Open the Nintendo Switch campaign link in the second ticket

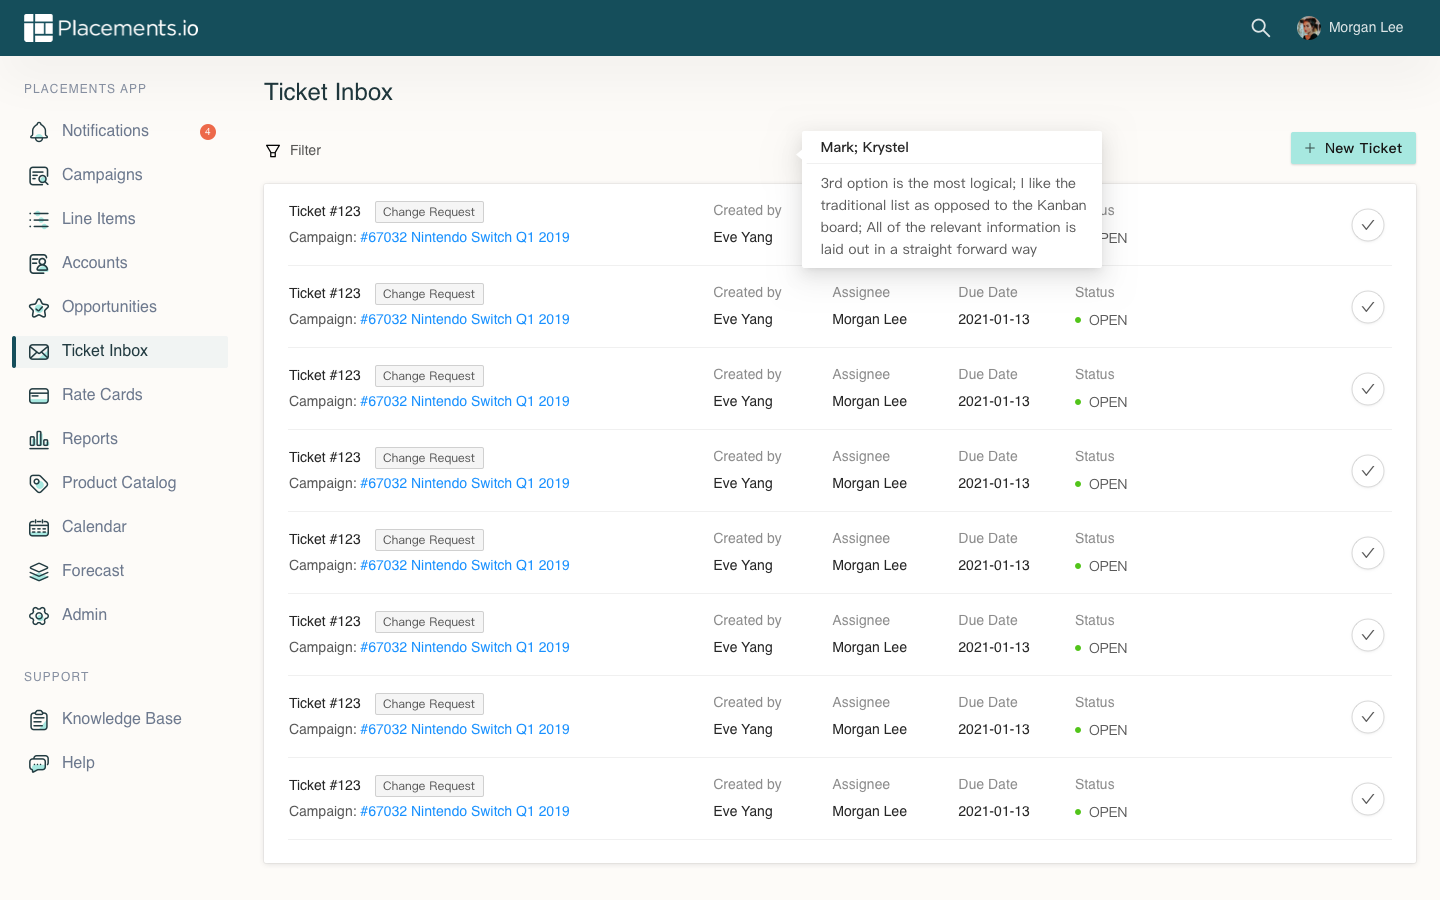click(464, 320)
